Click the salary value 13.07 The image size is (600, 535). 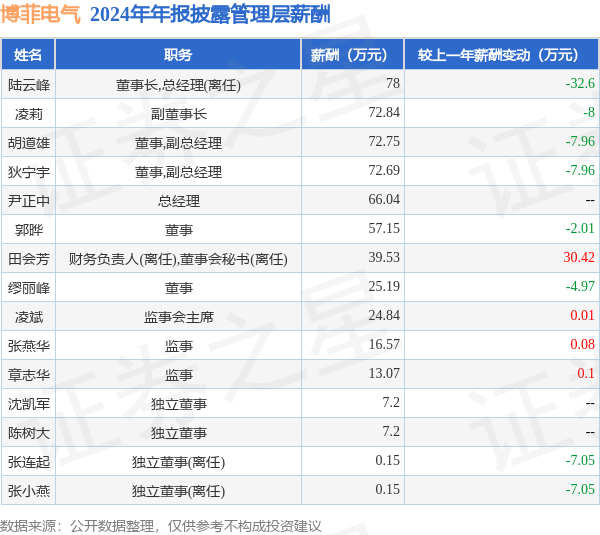[x=384, y=374]
